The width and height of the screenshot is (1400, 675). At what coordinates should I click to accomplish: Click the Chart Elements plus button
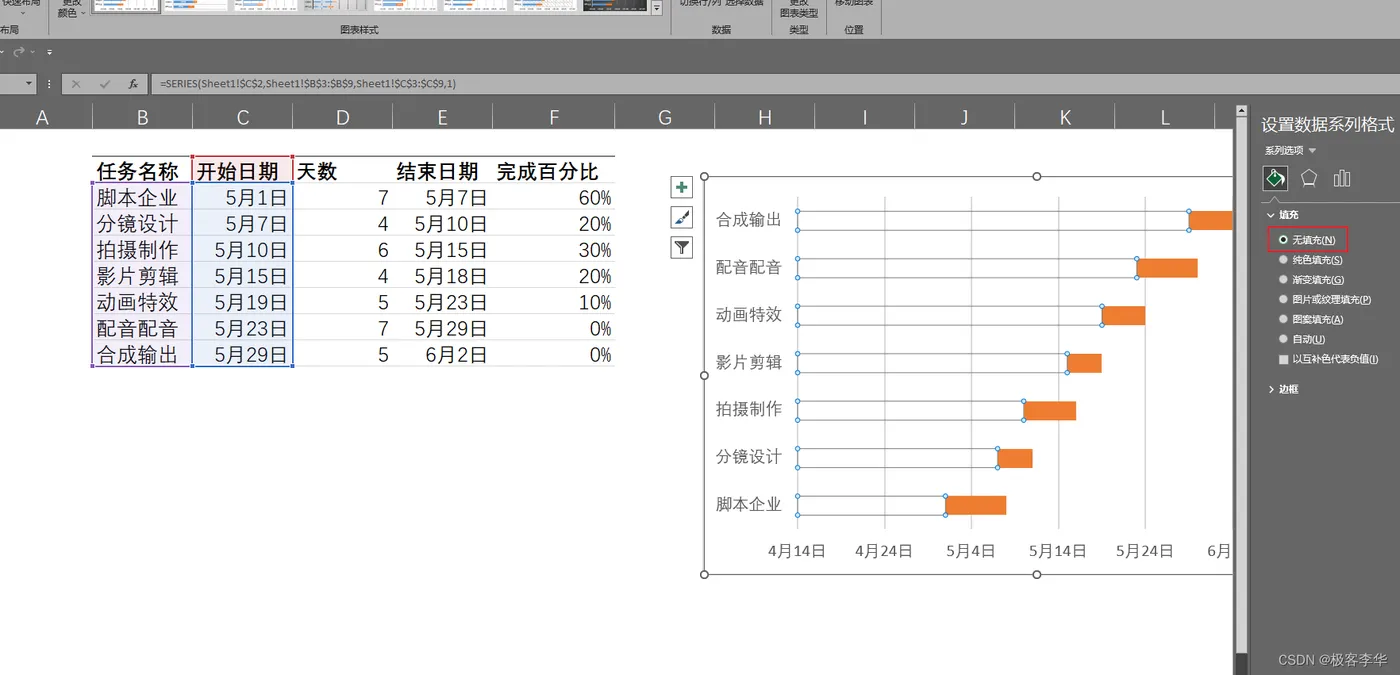[682, 187]
